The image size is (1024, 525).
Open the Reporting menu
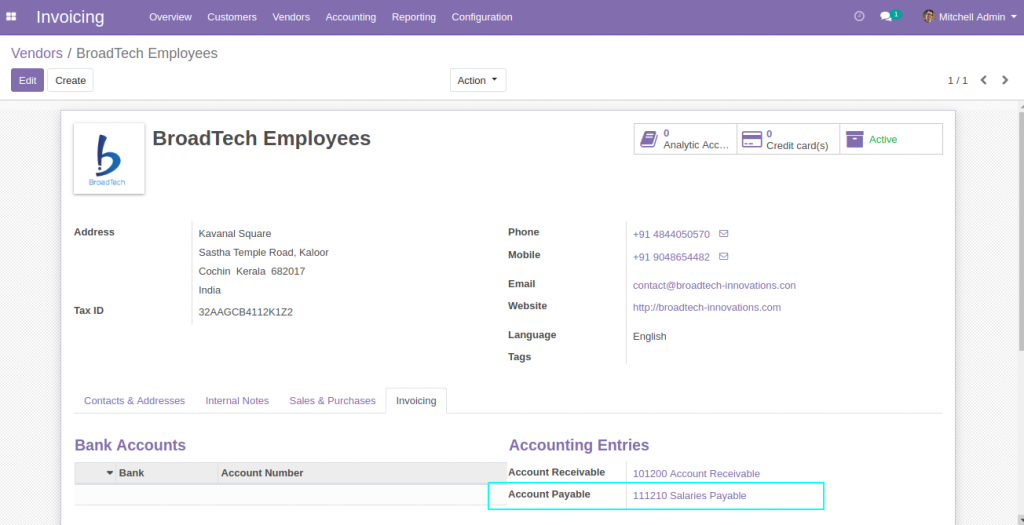(x=414, y=17)
